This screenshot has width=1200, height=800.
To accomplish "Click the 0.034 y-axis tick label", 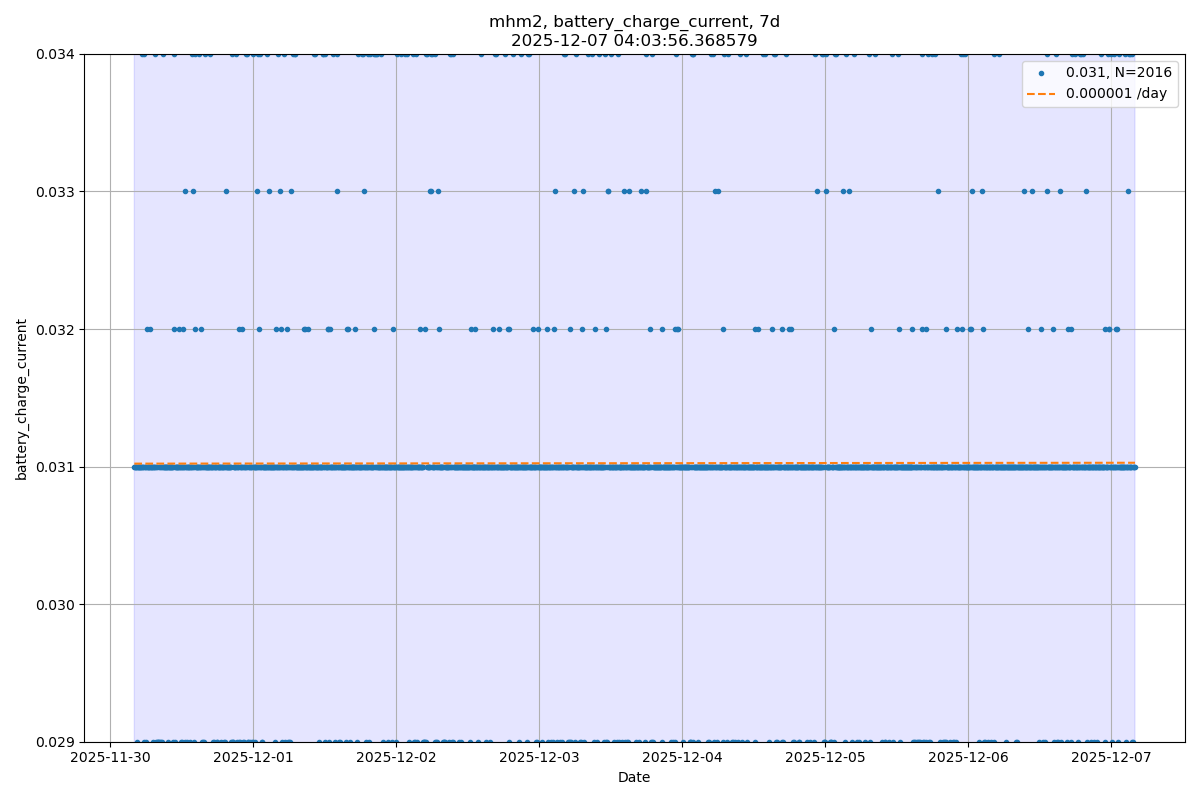I will (56, 54).
